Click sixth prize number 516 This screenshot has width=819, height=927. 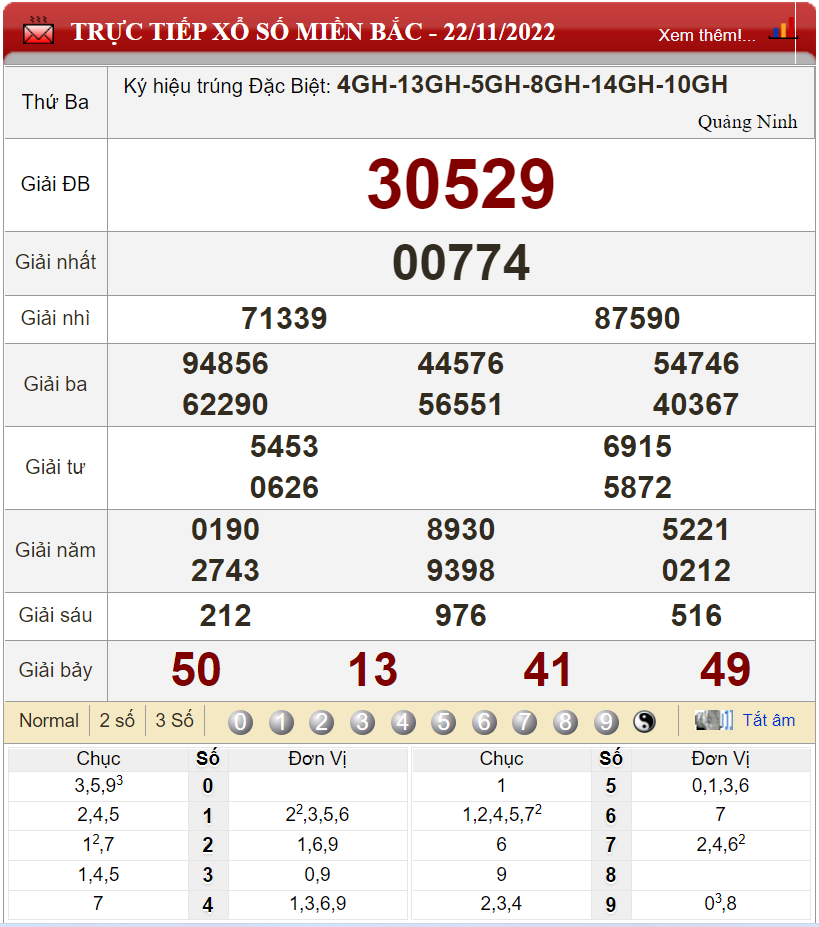coord(696,616)
